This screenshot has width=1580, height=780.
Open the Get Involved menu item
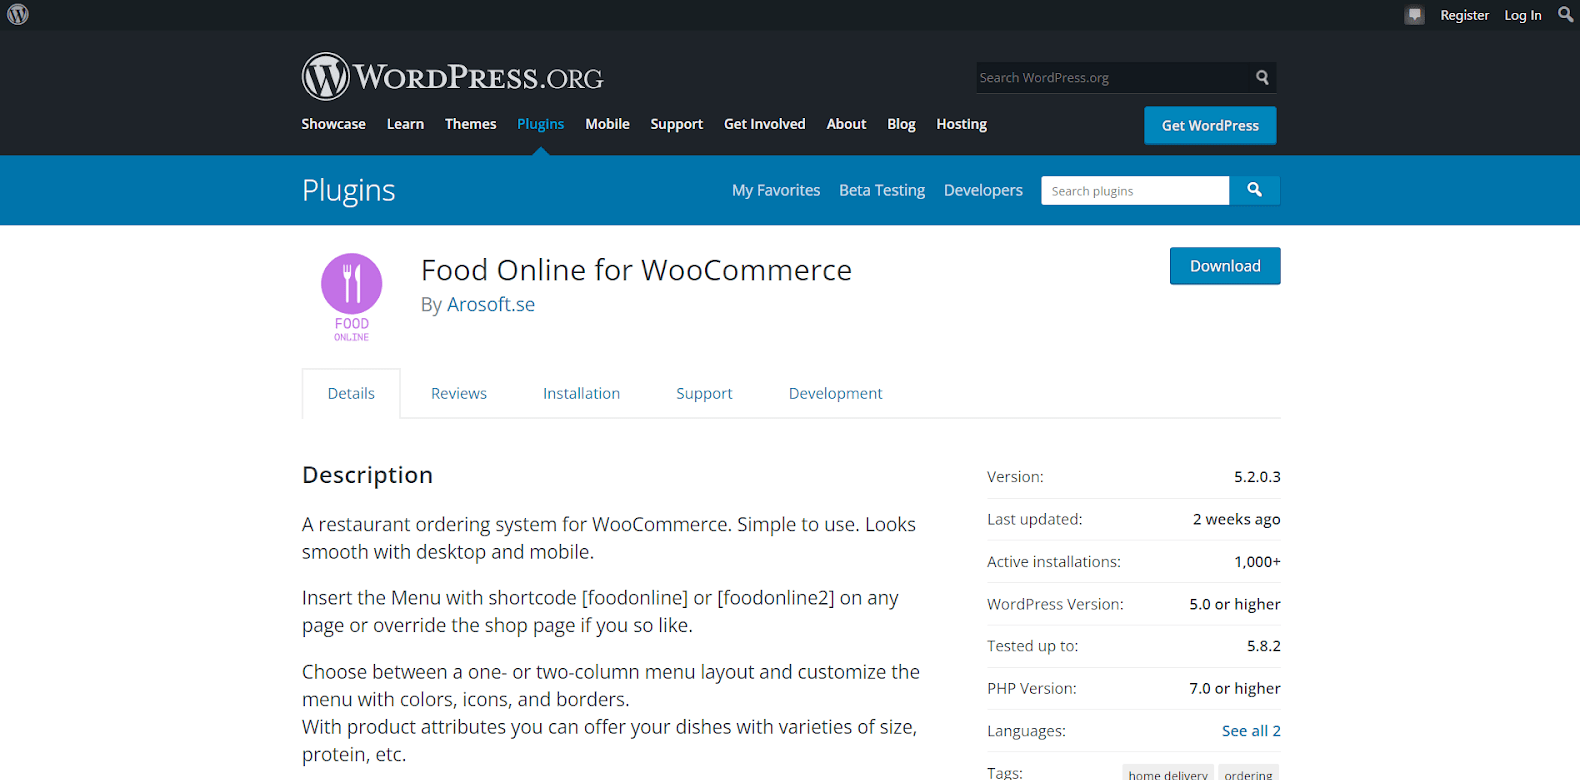click(x=764, y=124)
